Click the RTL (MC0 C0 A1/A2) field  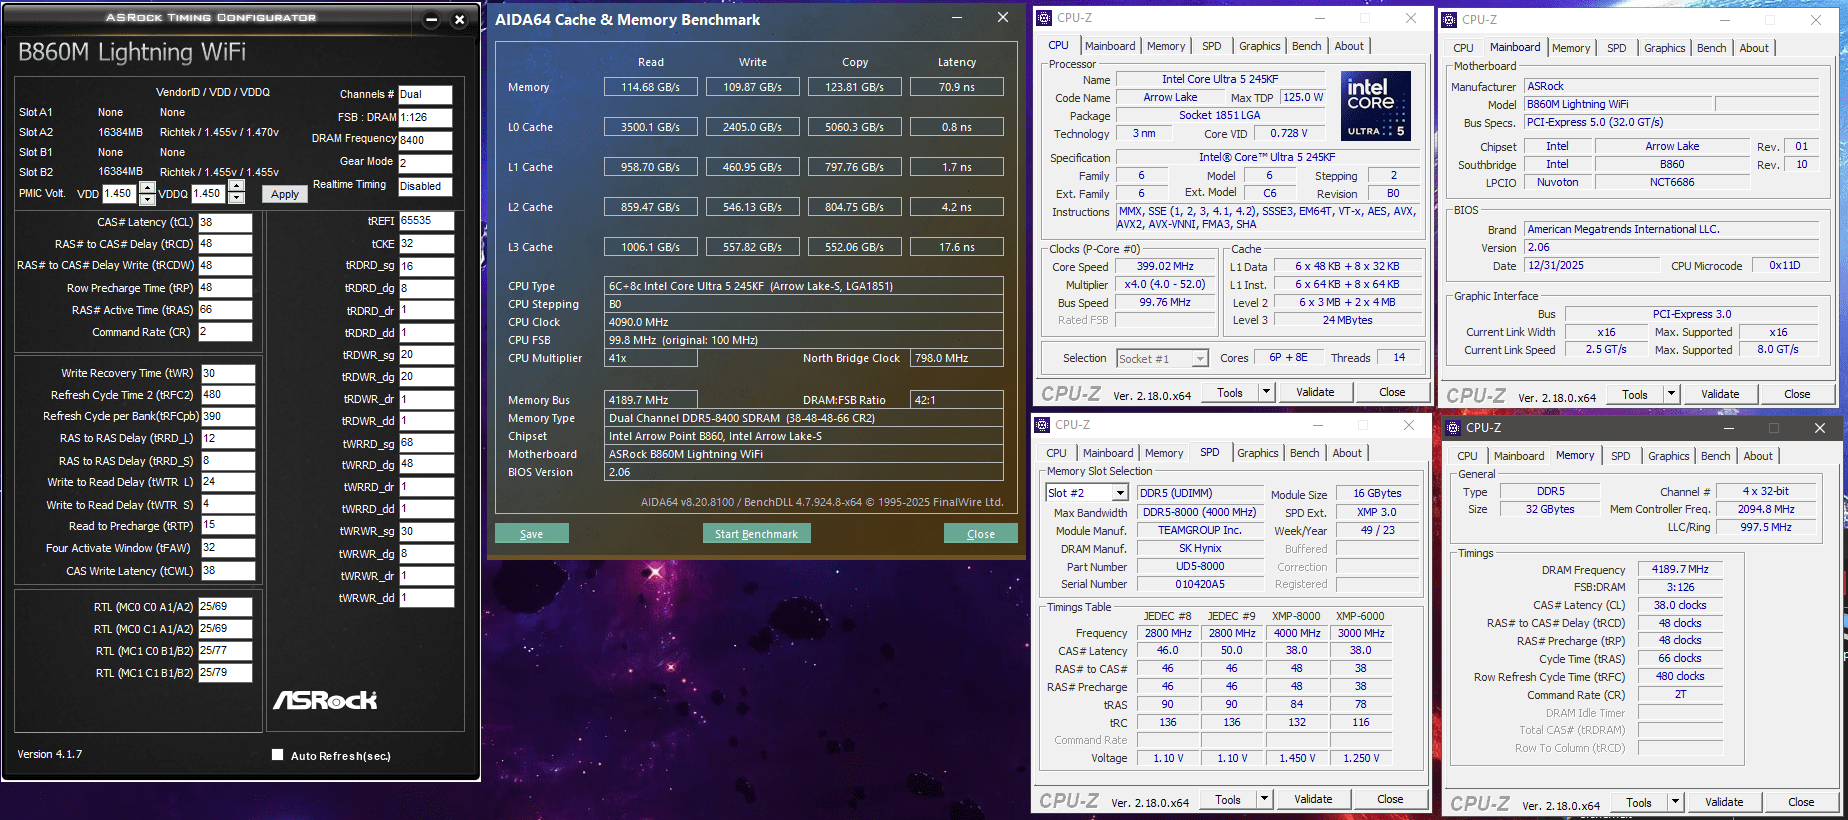point(225,606)
